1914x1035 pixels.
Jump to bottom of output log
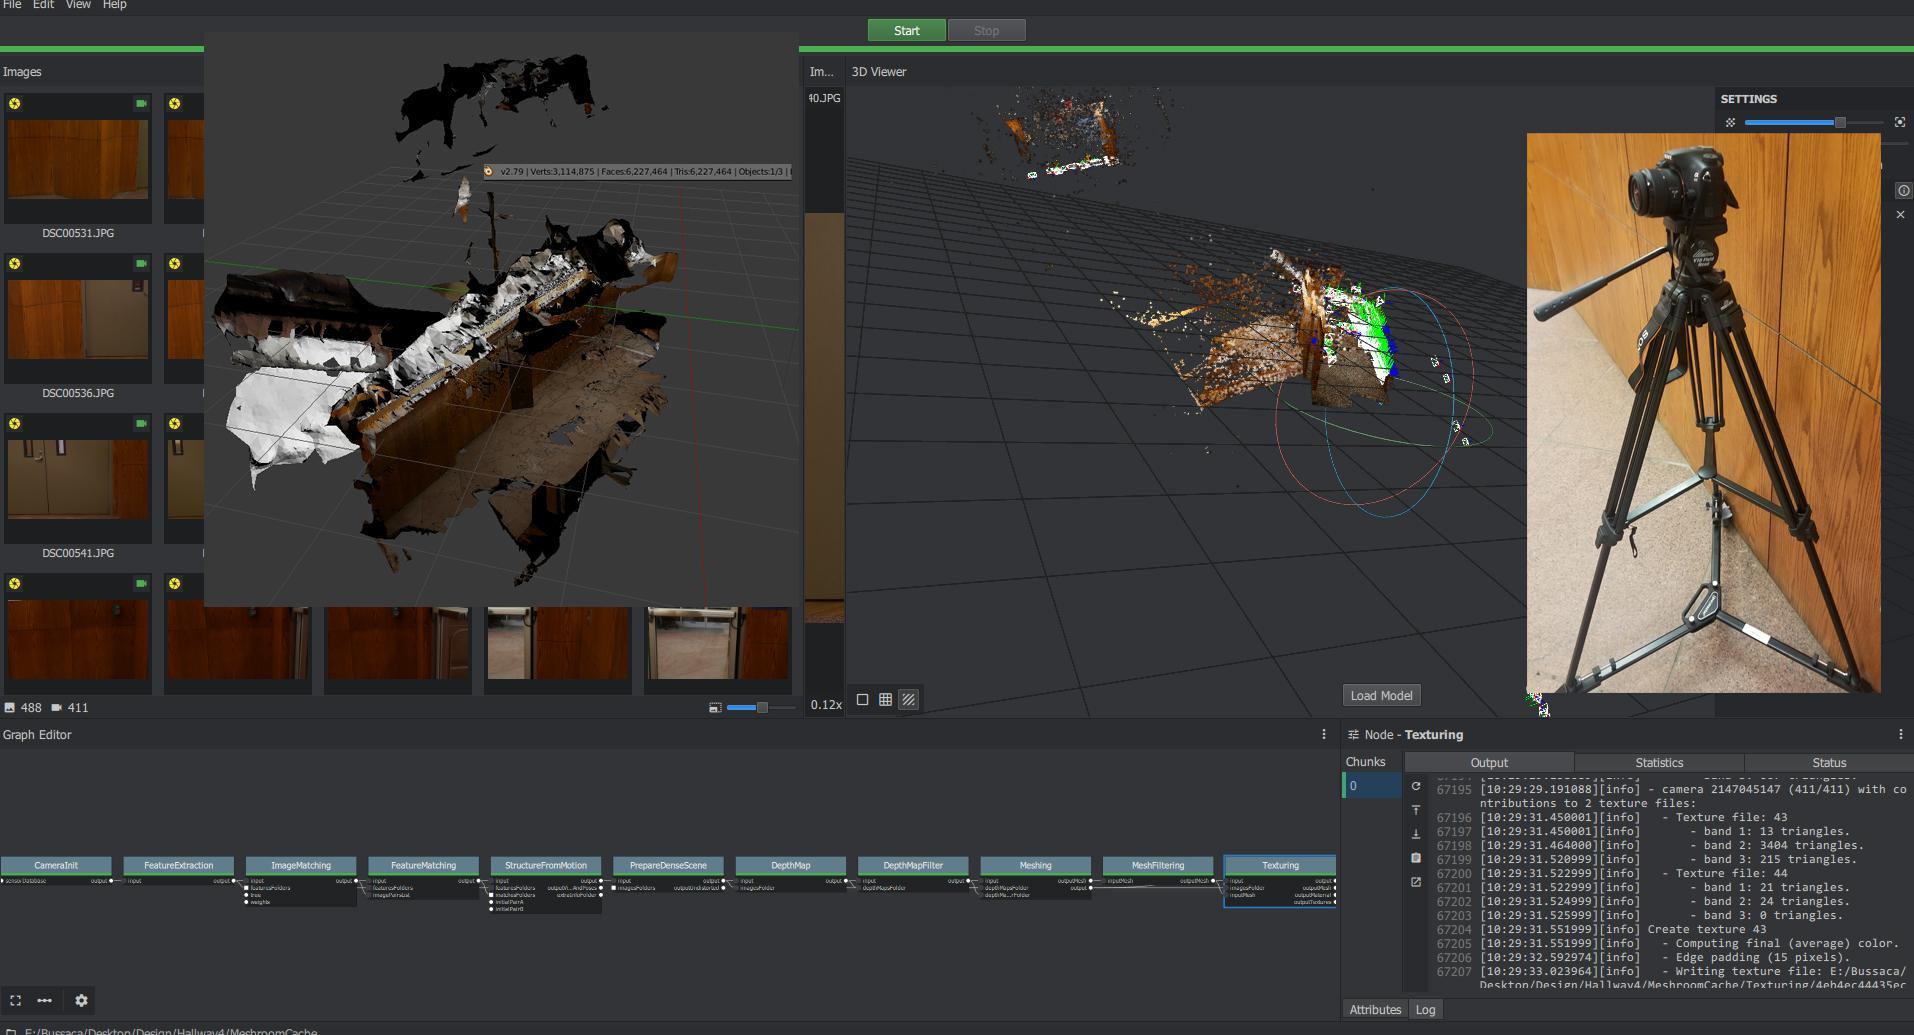coord(1416,834)
